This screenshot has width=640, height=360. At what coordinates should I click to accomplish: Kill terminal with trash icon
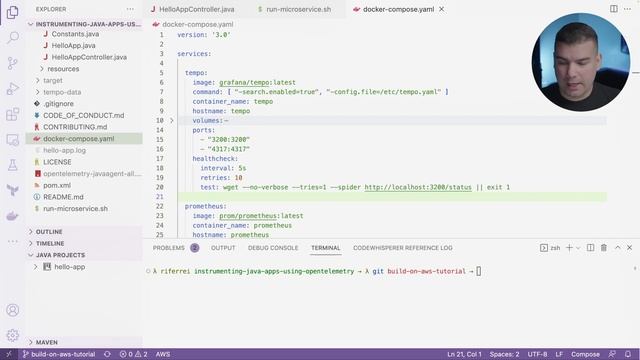[604, 248]
